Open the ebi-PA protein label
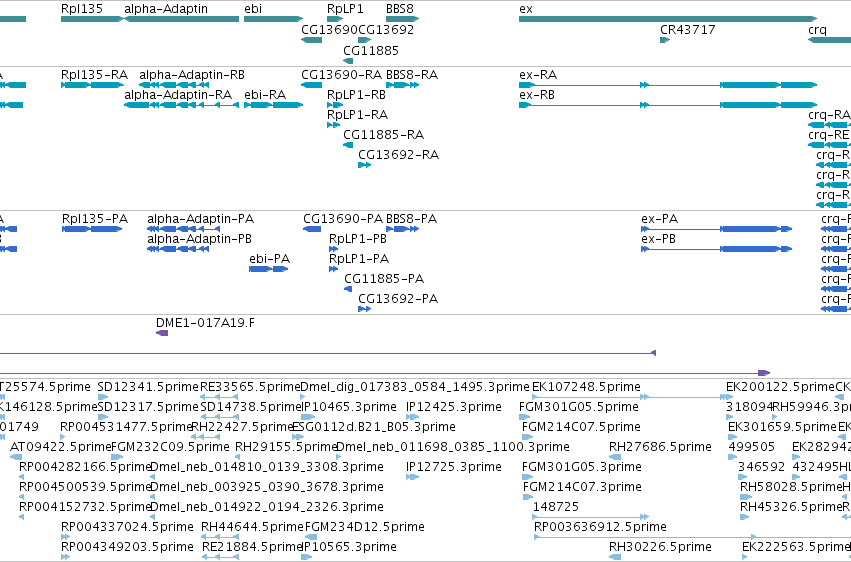 [269, 259]
